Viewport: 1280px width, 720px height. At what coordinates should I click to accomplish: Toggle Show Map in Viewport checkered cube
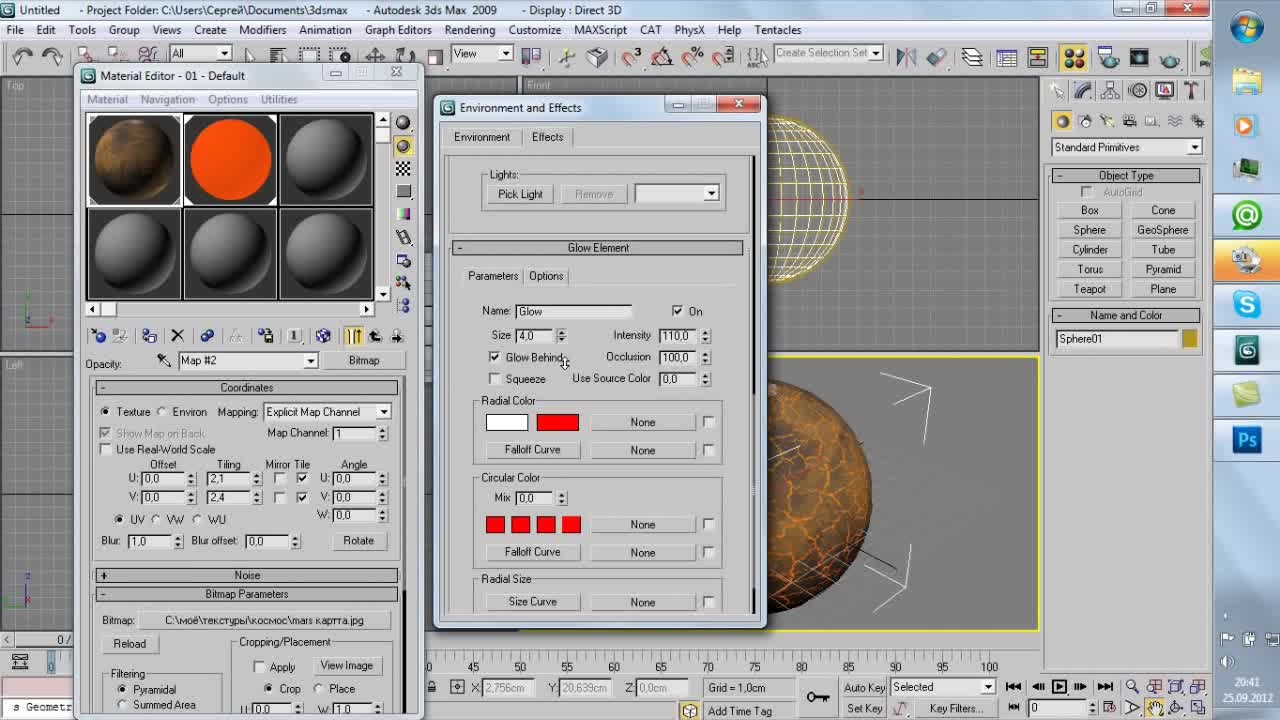click(323, 336)
